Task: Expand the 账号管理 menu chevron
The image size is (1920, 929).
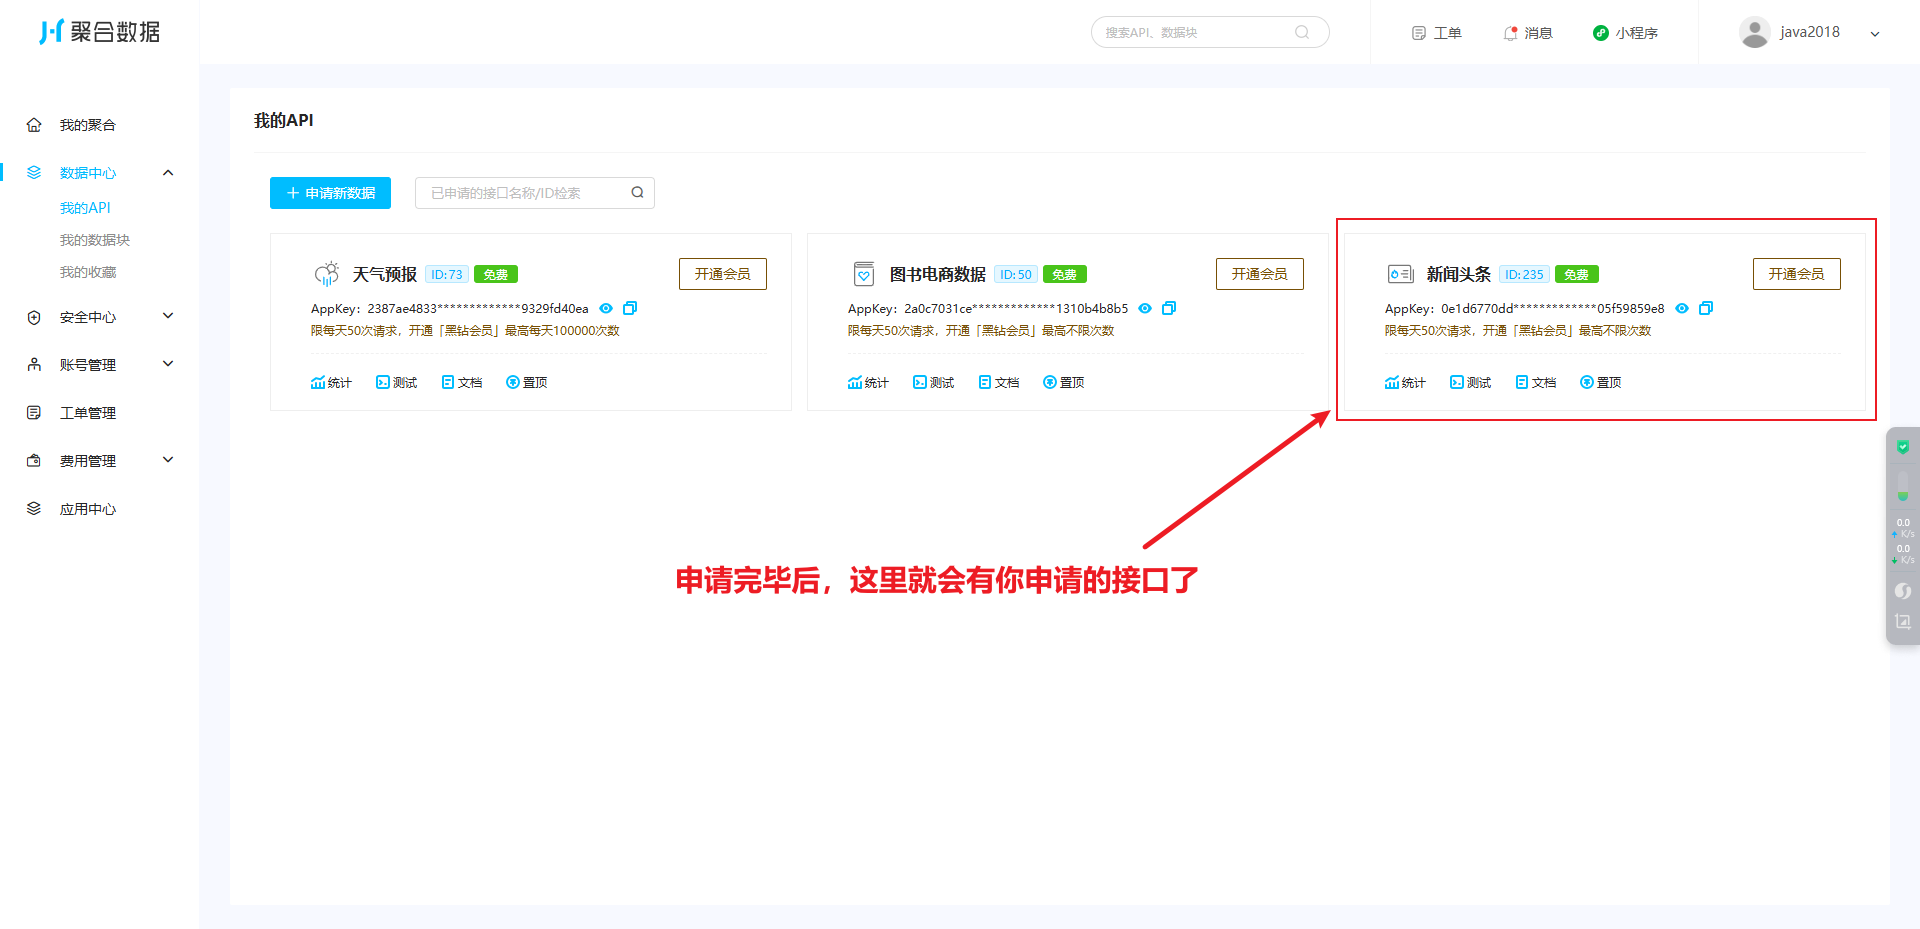Action: (x=168, y=364)
